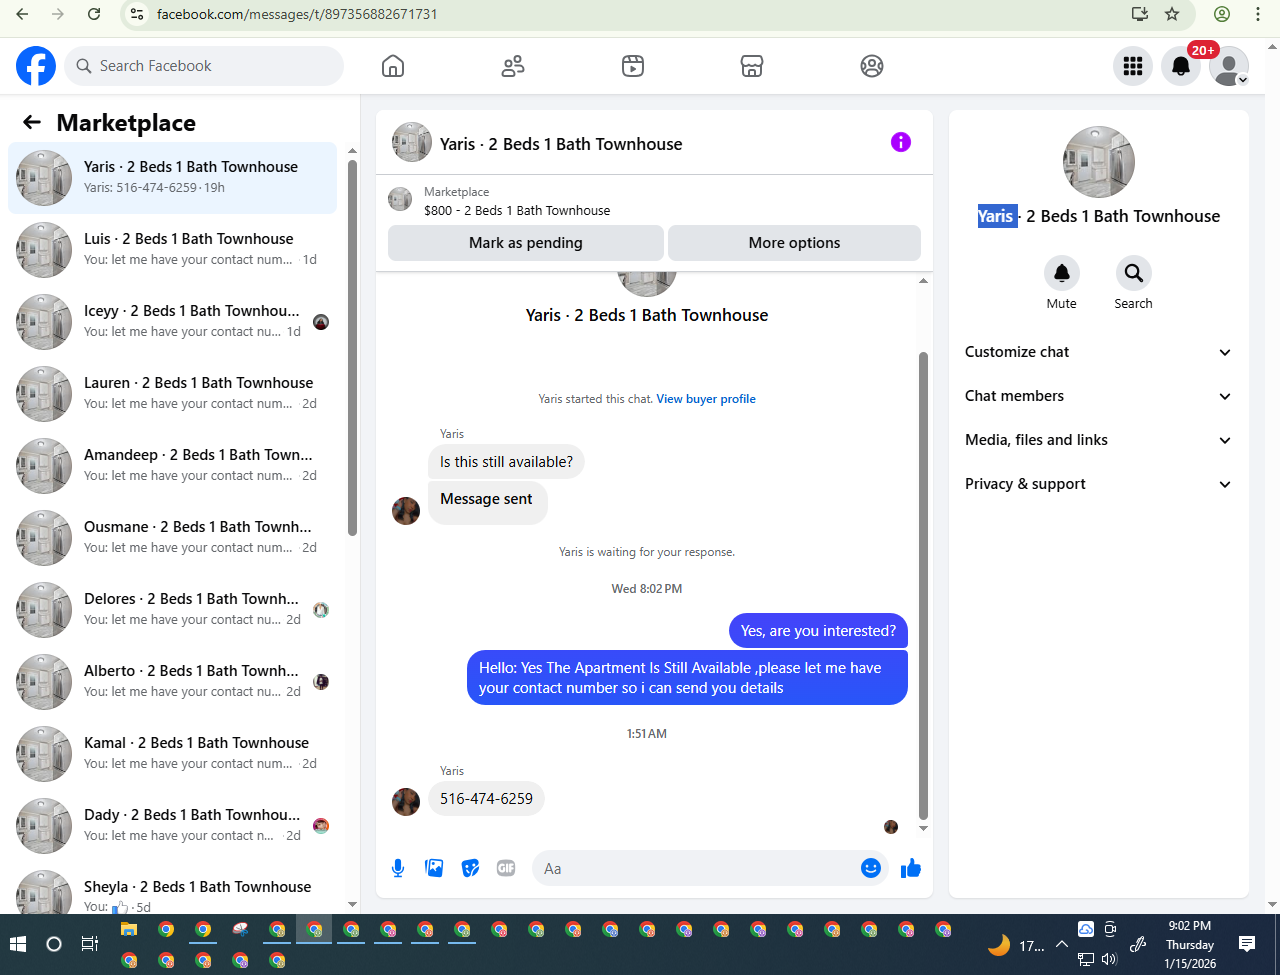
Task: Click the taskbar clock showing 9:02 PM
Action: [1190, 944]
